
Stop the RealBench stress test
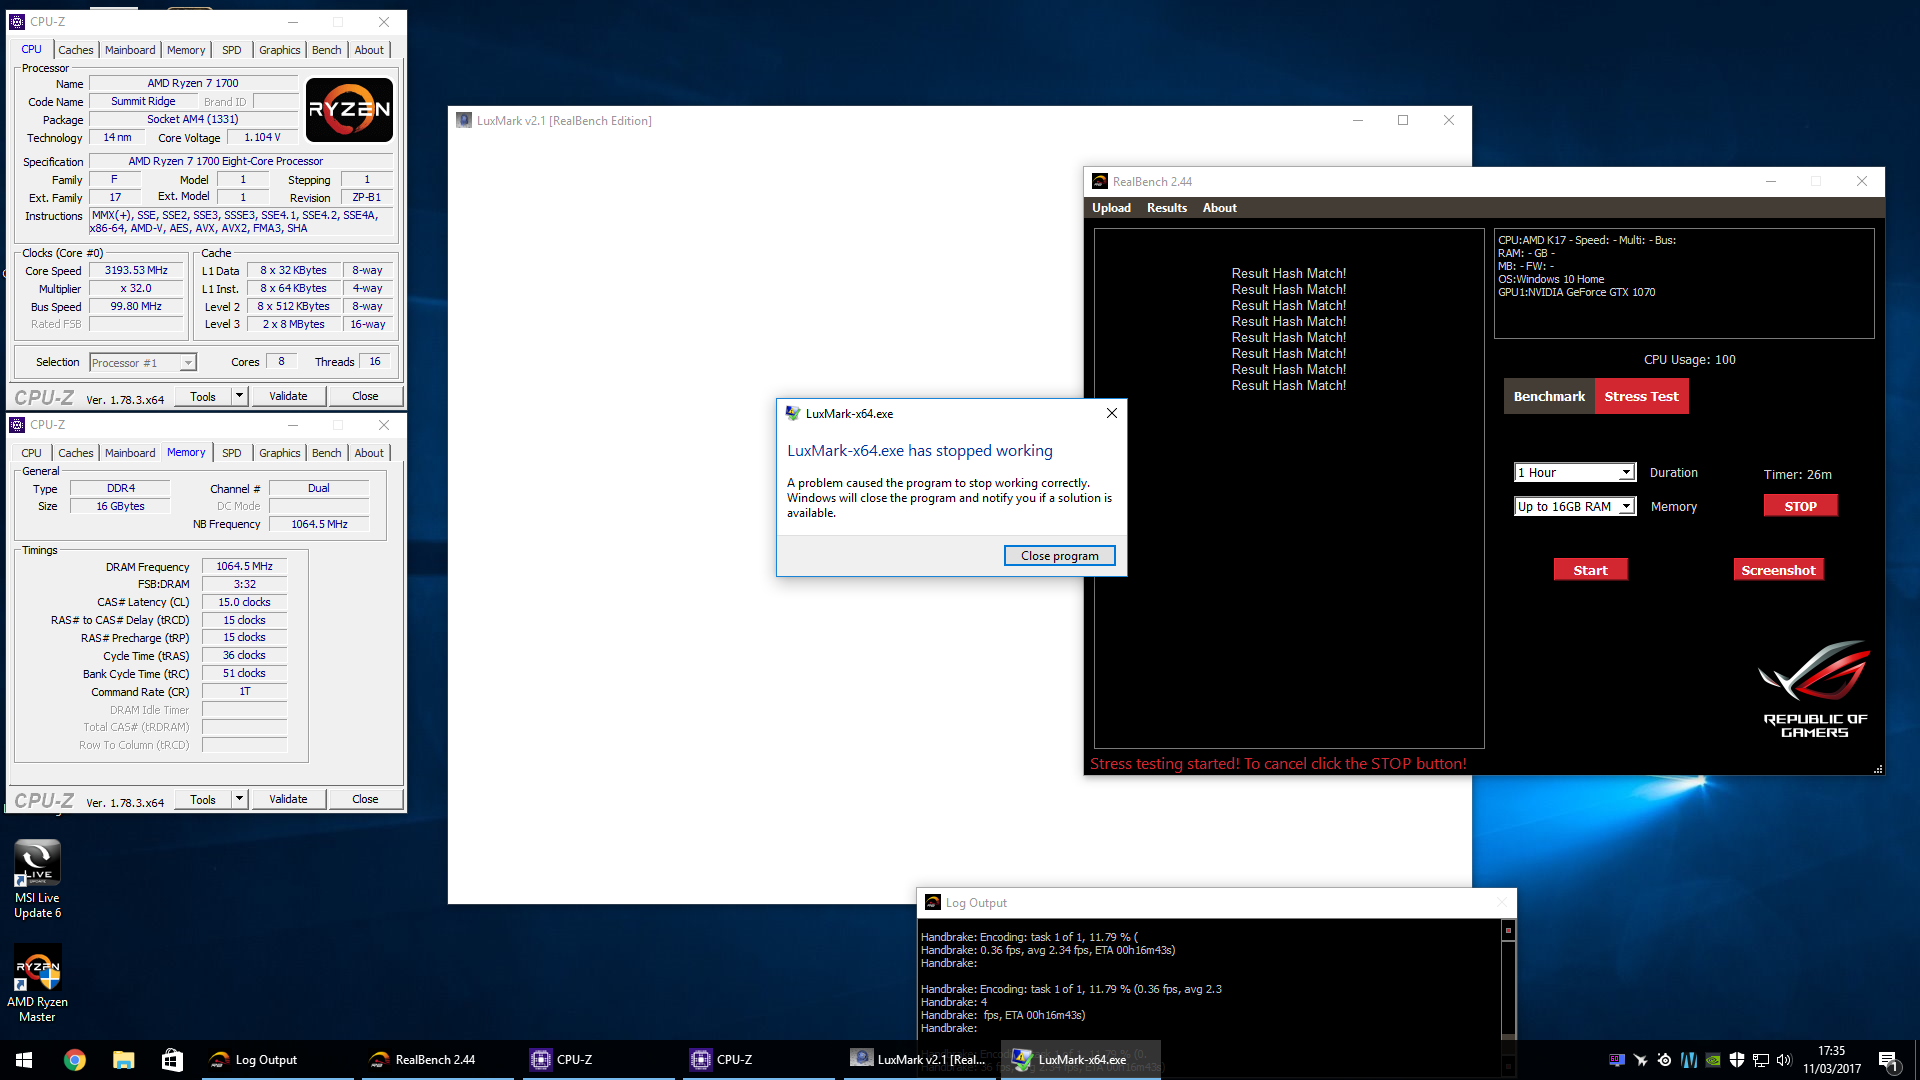tap(1800, 507)
